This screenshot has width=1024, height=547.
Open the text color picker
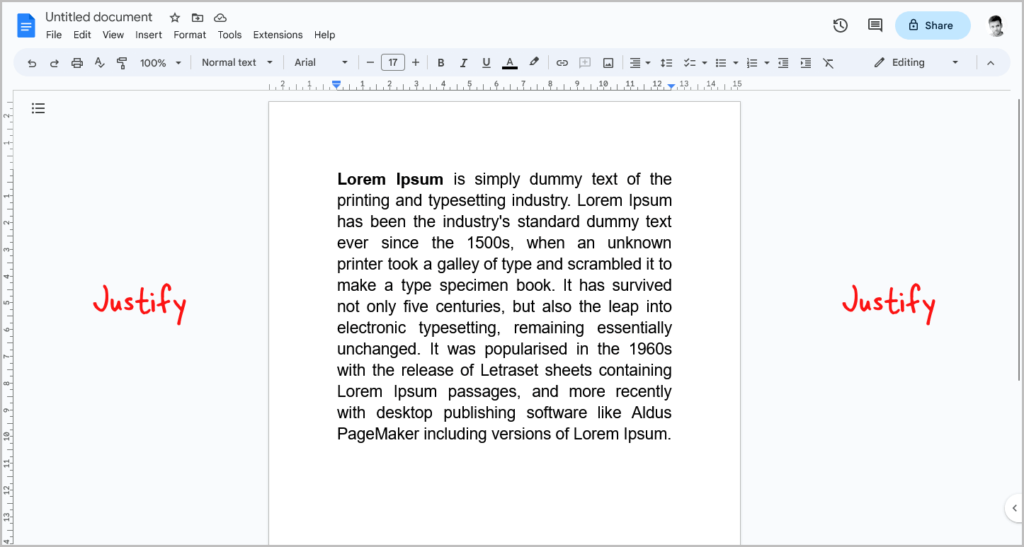(510, 63)
